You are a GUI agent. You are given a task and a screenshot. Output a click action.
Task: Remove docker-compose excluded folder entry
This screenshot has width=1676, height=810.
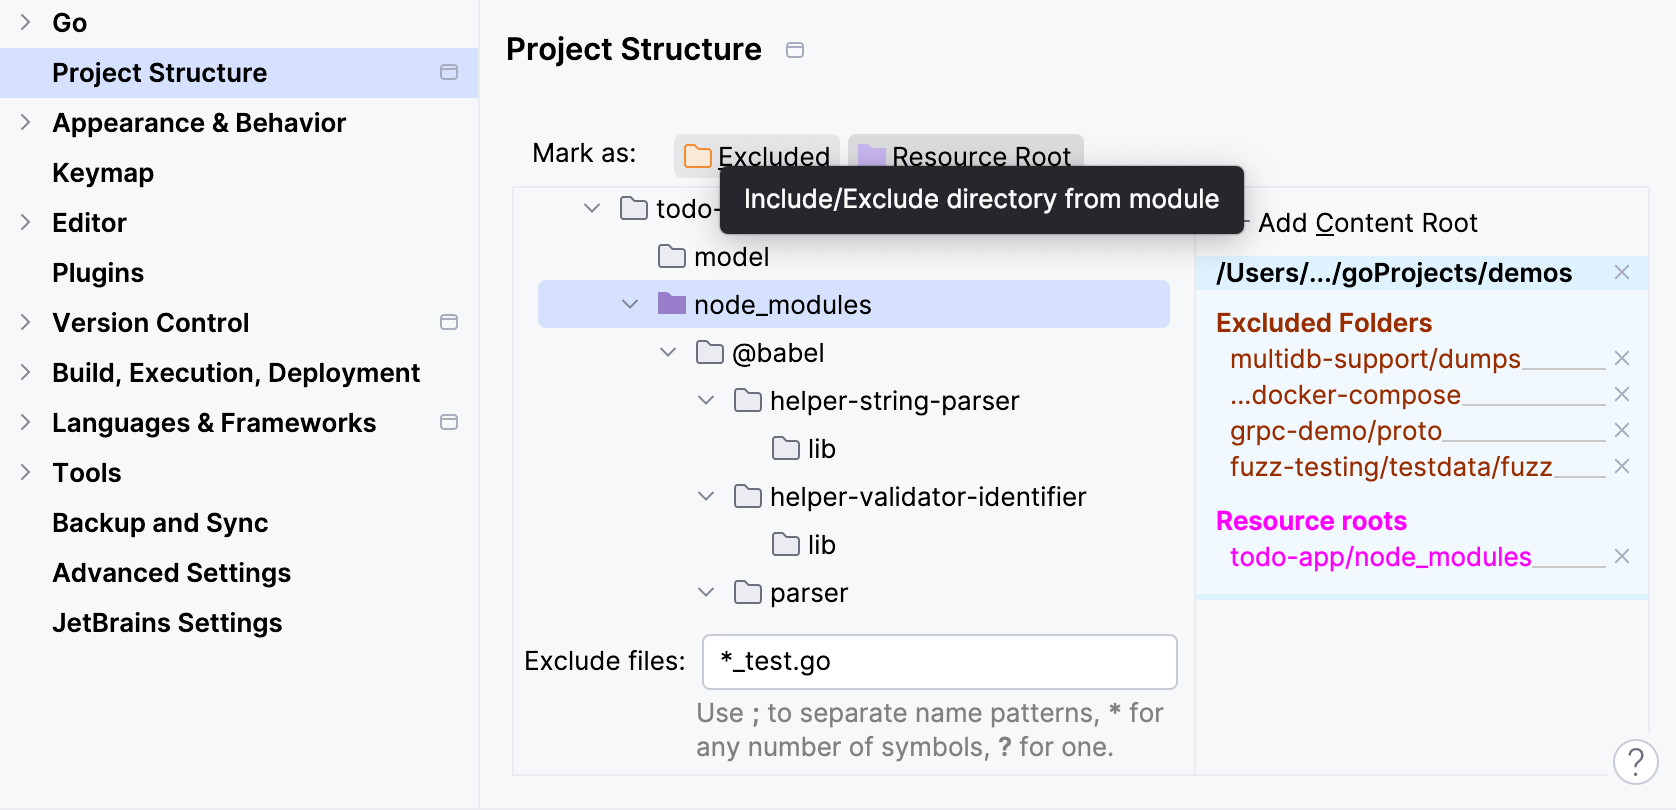tap(1622, 394)
